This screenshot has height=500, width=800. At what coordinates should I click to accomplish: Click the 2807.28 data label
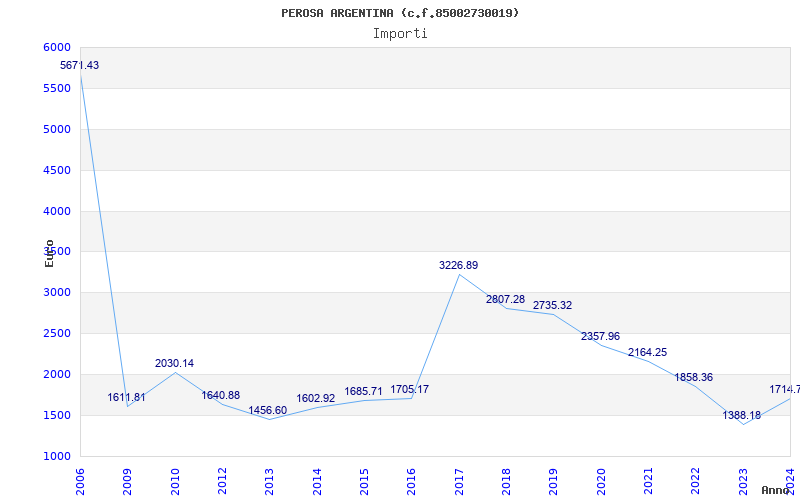click(506, 299)
